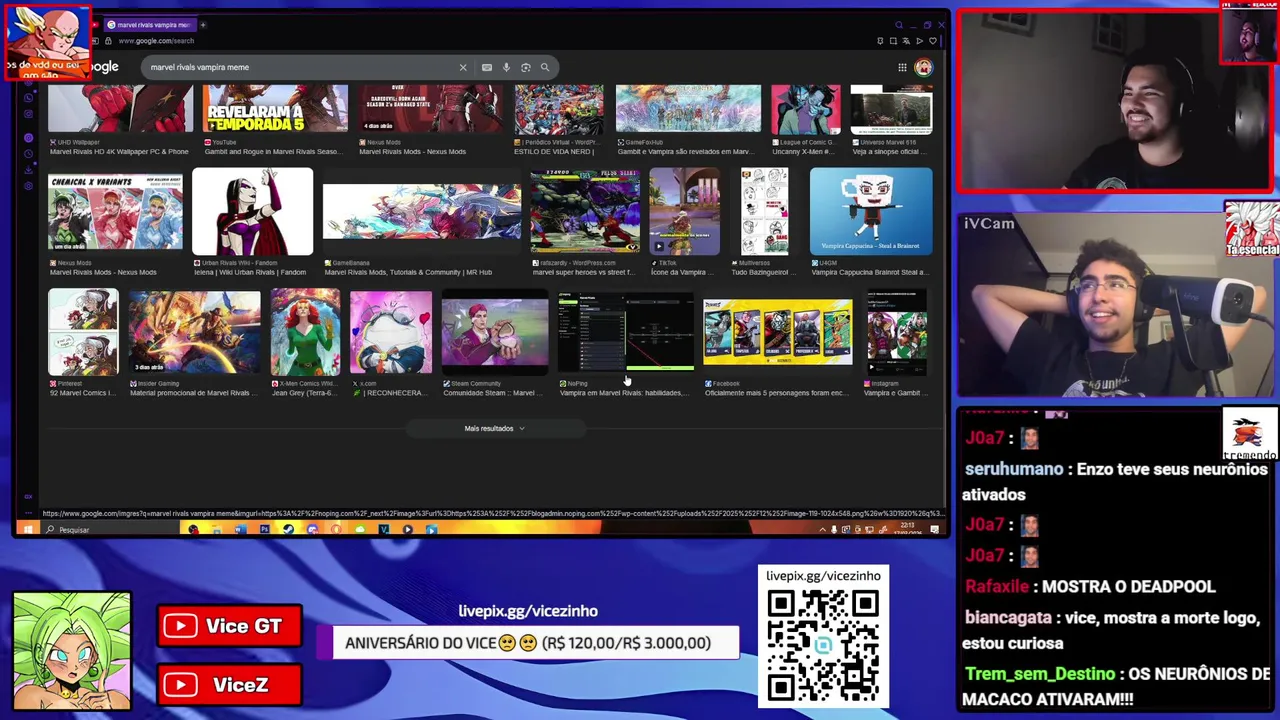Open Steam Community Comunidade Steam image
Screen dimensions: 1280x720
[x=495, y=332]
